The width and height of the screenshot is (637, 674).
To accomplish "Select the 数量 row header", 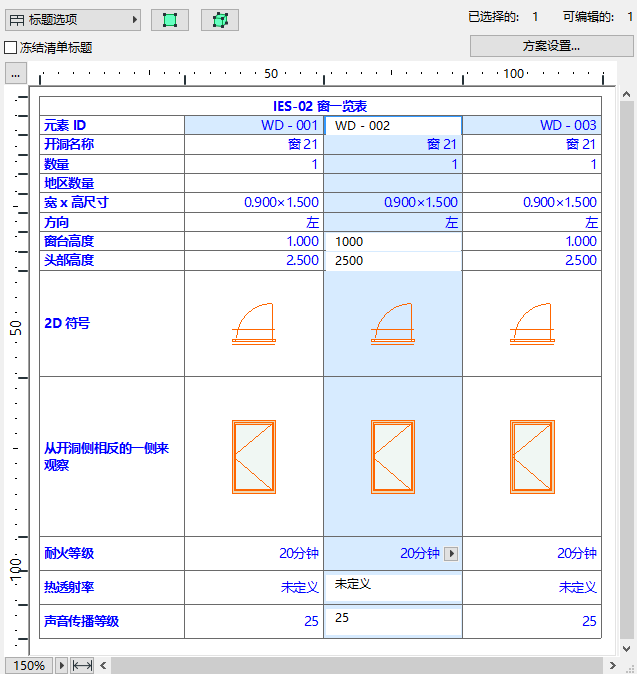I will (x=112, y=164).
